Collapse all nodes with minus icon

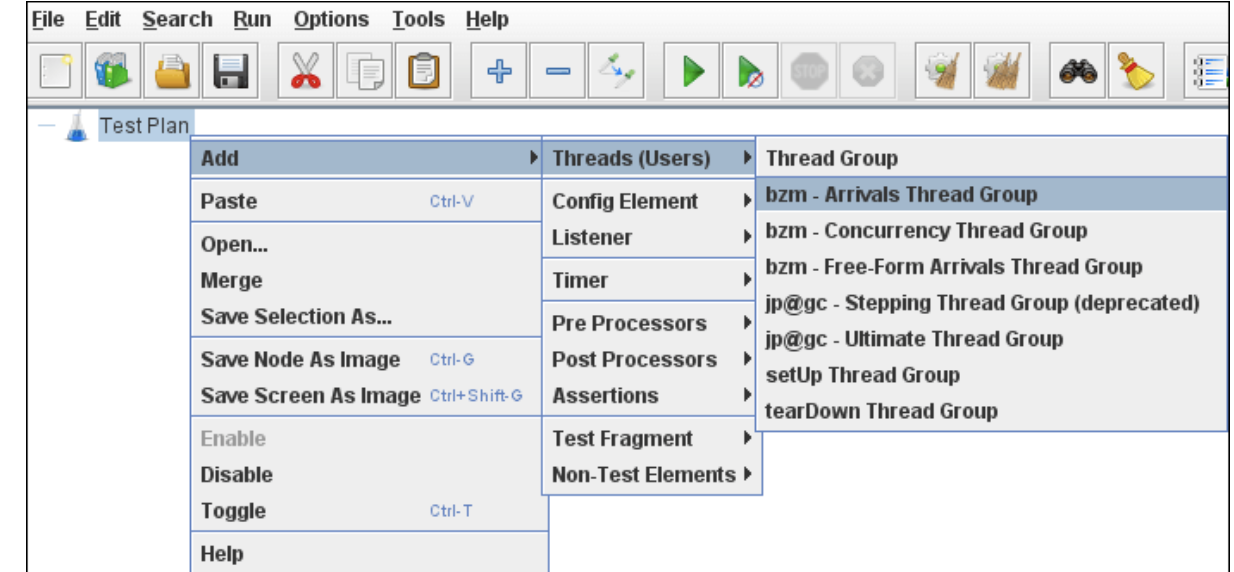(x=557, y=72)
